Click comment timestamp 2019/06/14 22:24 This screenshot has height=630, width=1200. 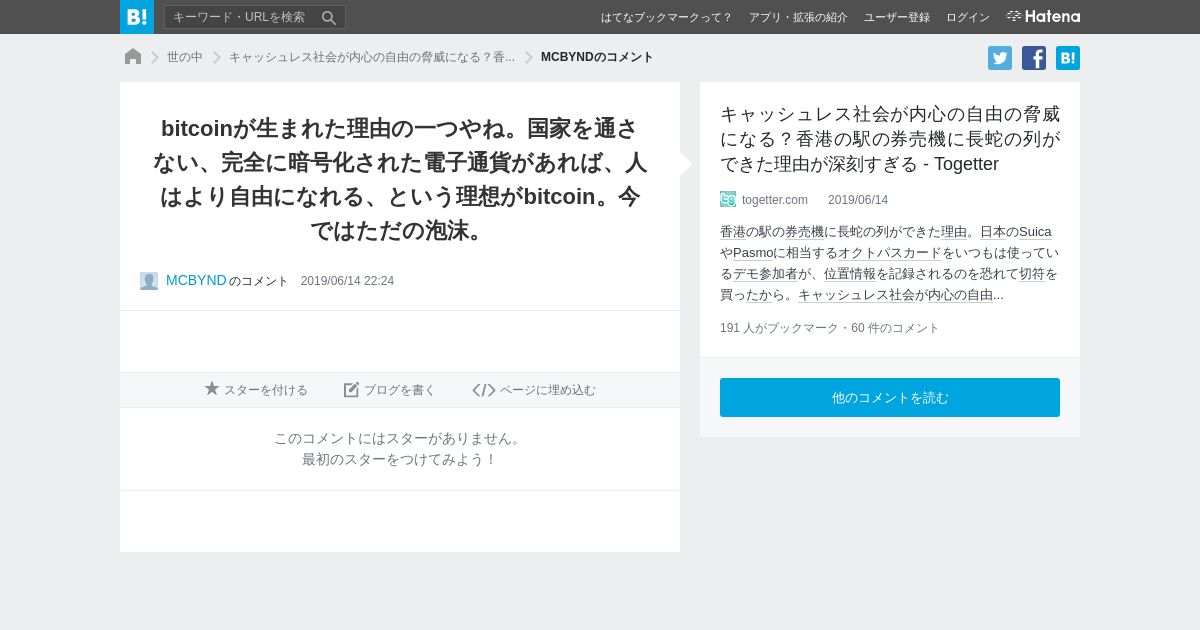[x=347, y=281]
